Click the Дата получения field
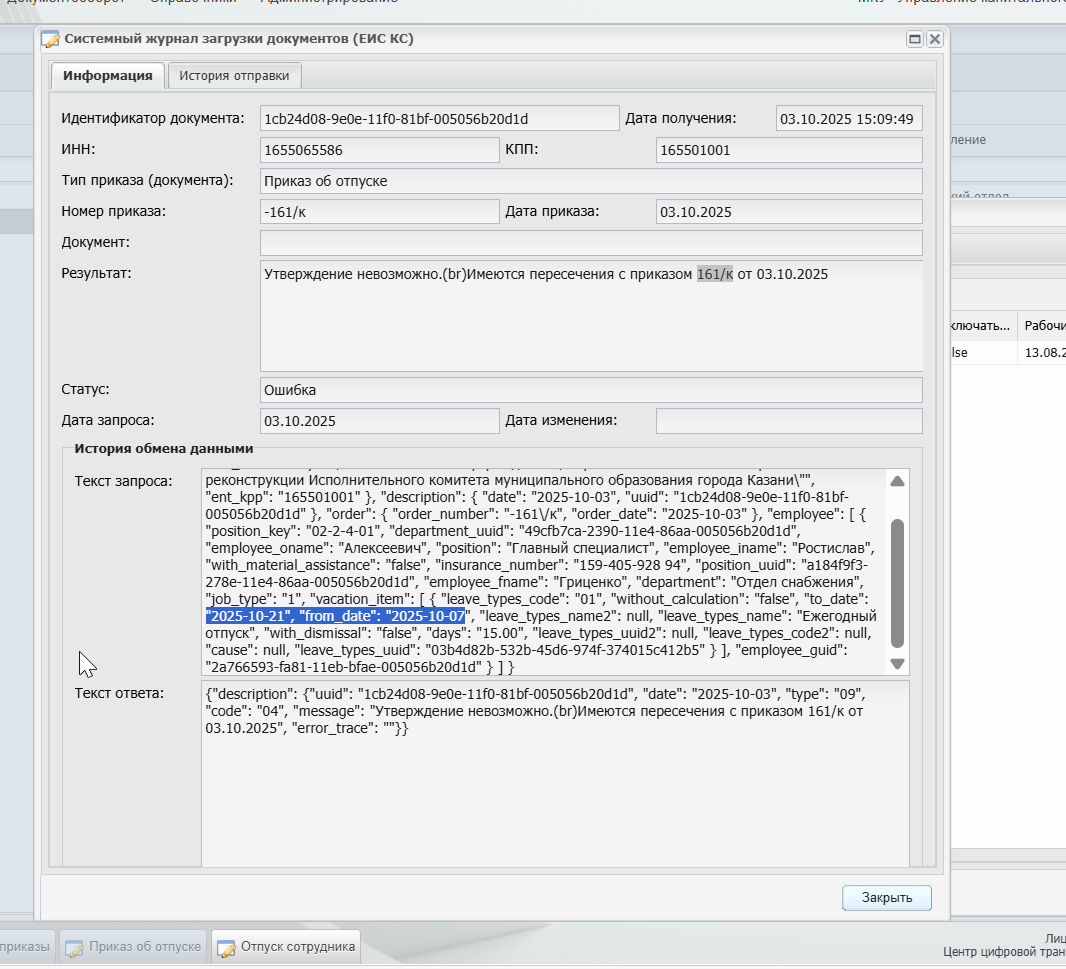Viewport: 1066px width, 969px height. [x=848, y=118]
